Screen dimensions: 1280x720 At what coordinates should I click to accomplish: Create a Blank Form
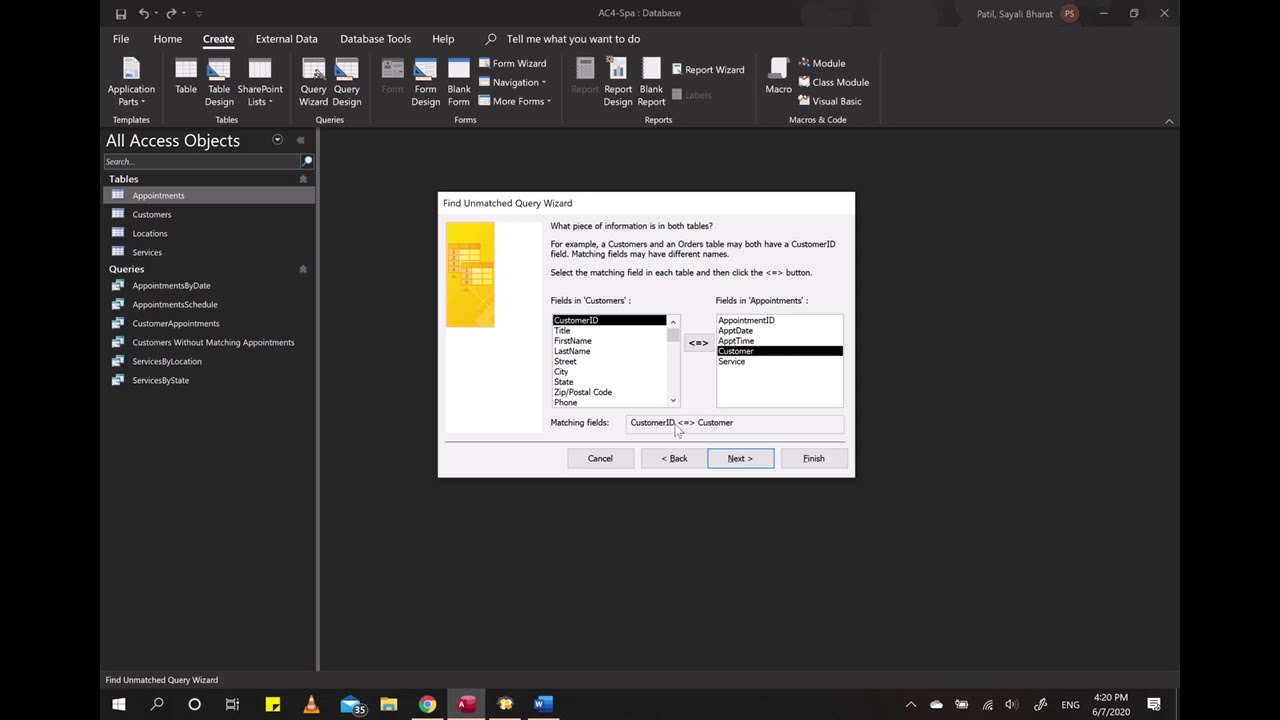click(x=459, y=82)
